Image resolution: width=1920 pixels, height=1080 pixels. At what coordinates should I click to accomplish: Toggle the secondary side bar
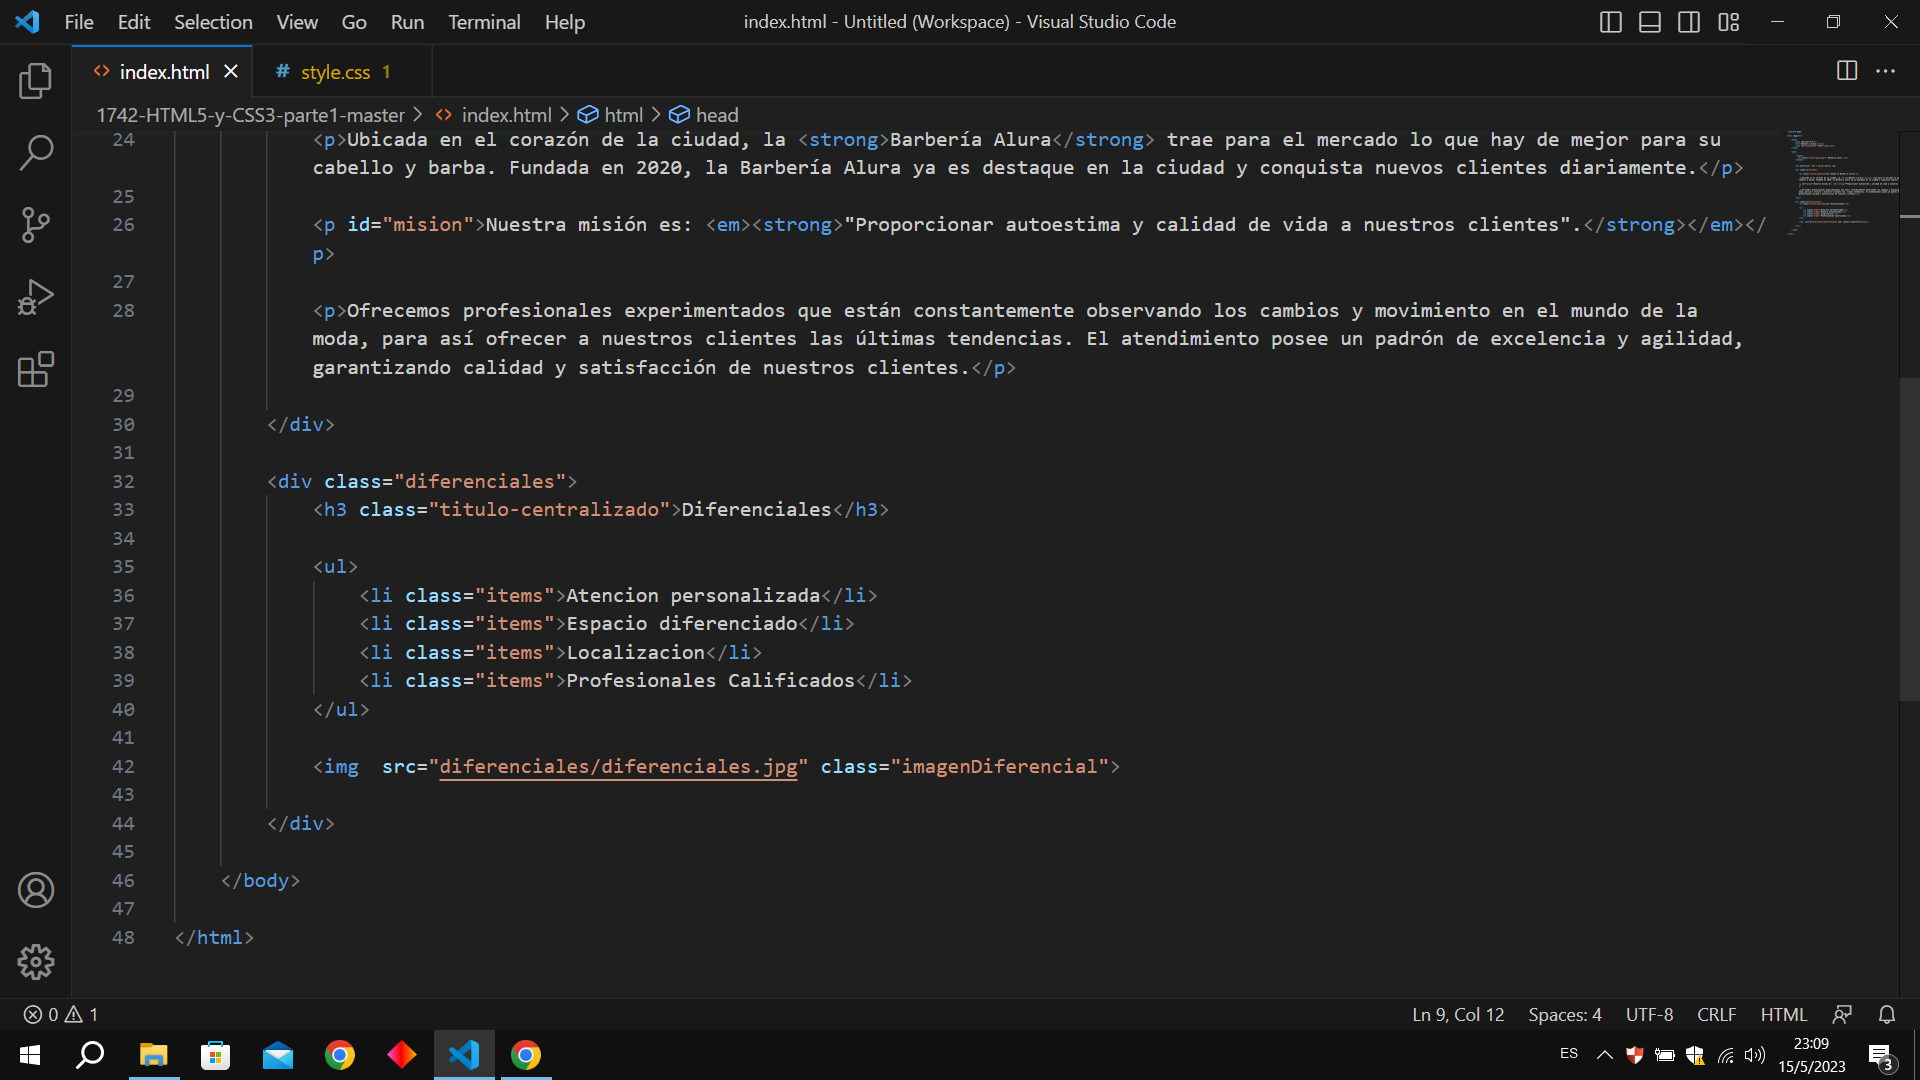click(1689, 22)
